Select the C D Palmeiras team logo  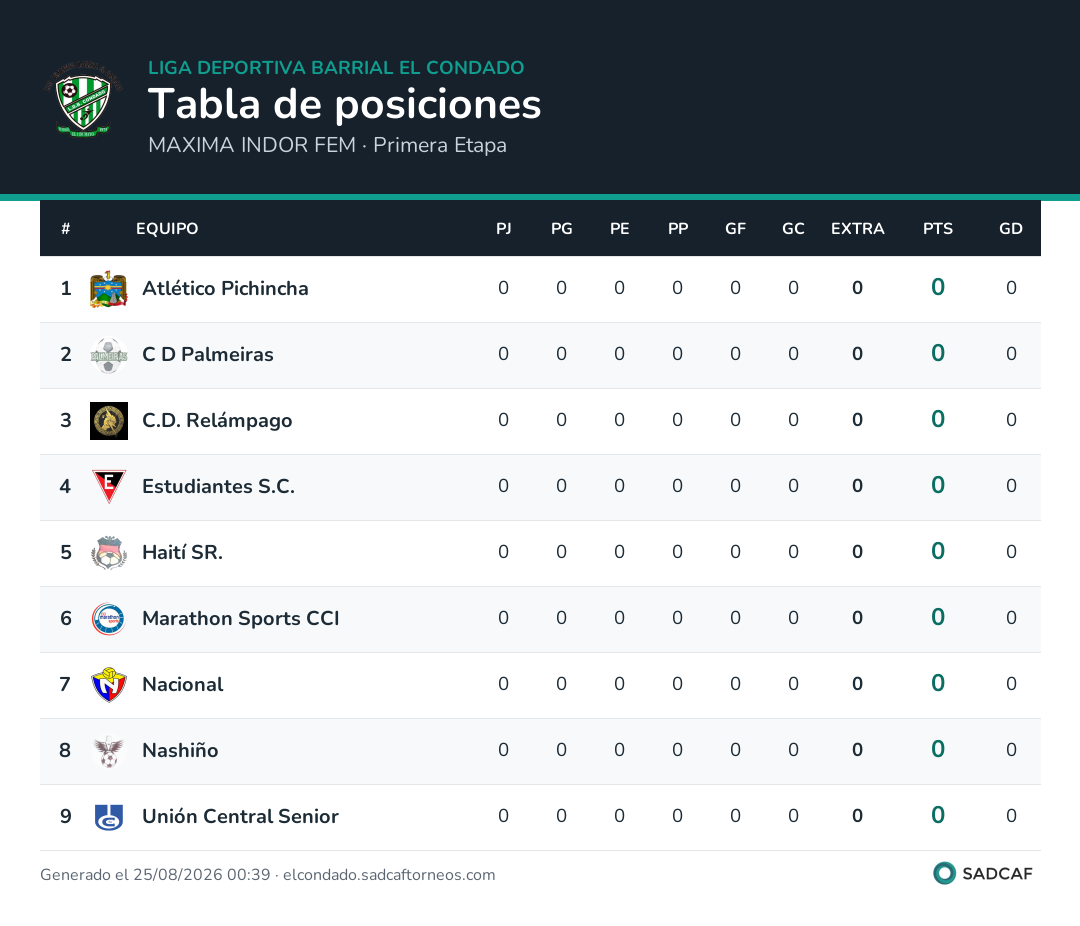click(109, 355)
